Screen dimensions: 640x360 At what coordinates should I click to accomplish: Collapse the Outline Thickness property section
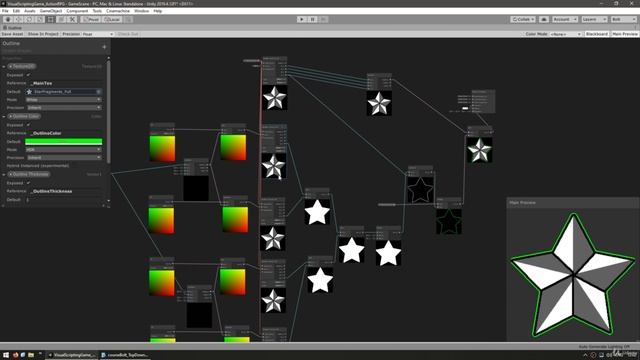(4, 174)
